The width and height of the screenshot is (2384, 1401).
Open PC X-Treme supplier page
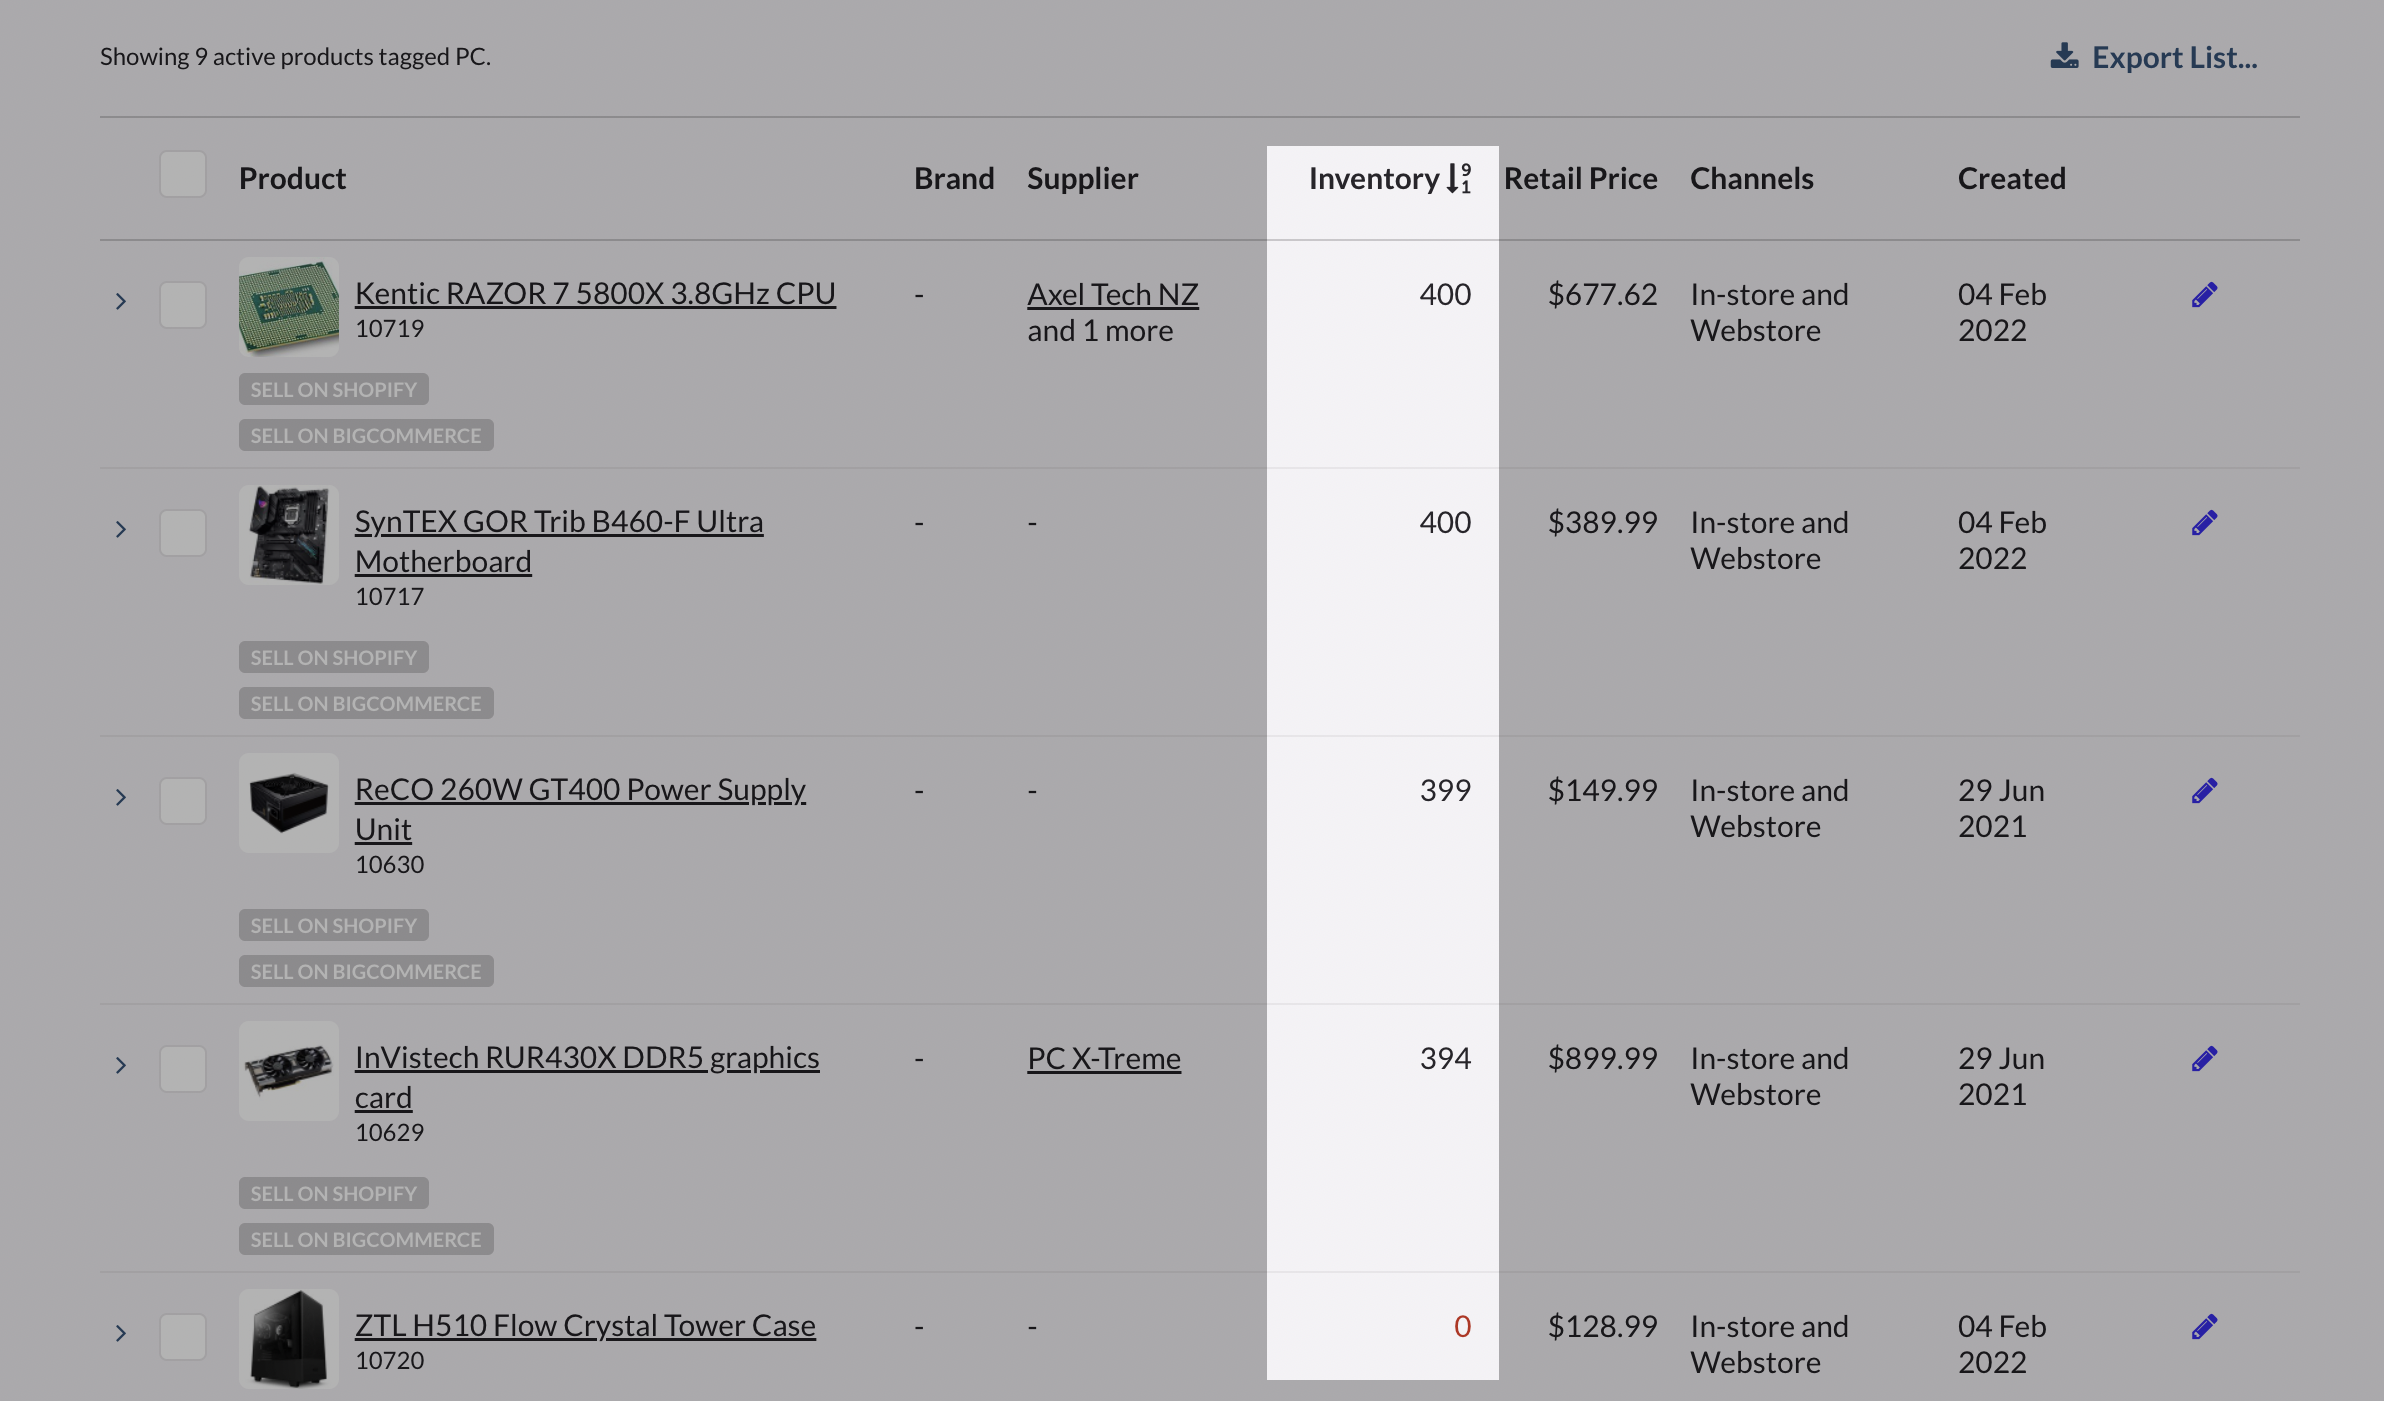pos(1104,1059)
